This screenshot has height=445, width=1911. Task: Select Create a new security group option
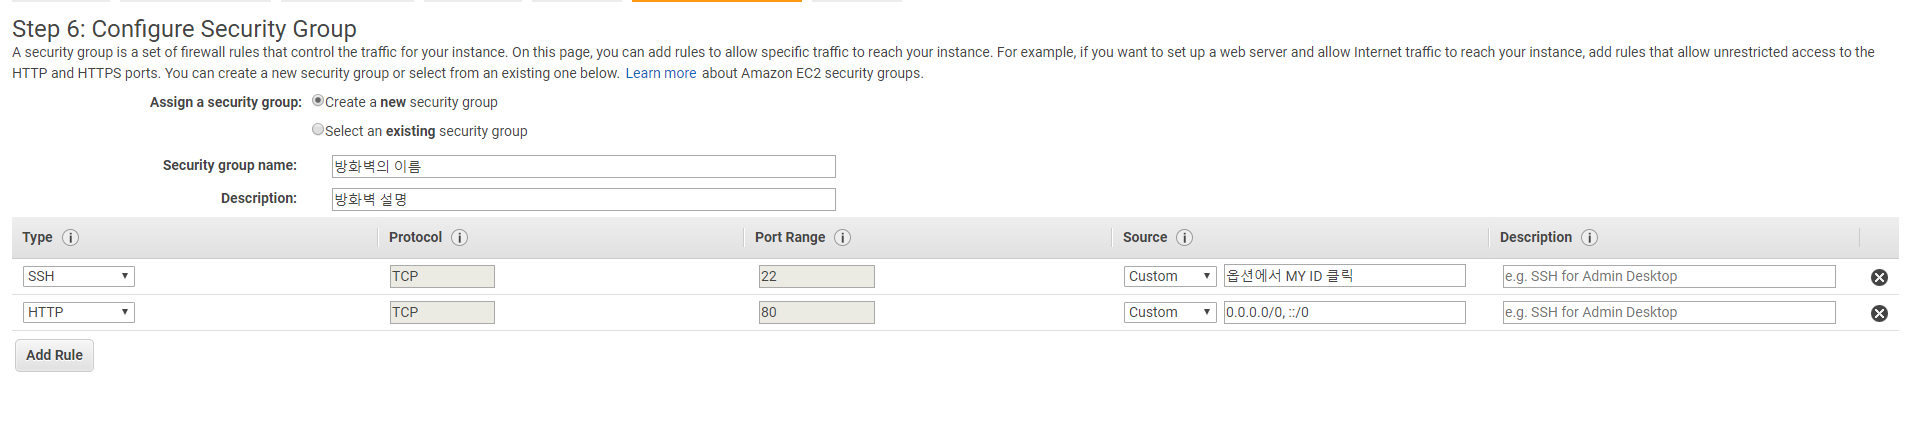click(318, 101)
